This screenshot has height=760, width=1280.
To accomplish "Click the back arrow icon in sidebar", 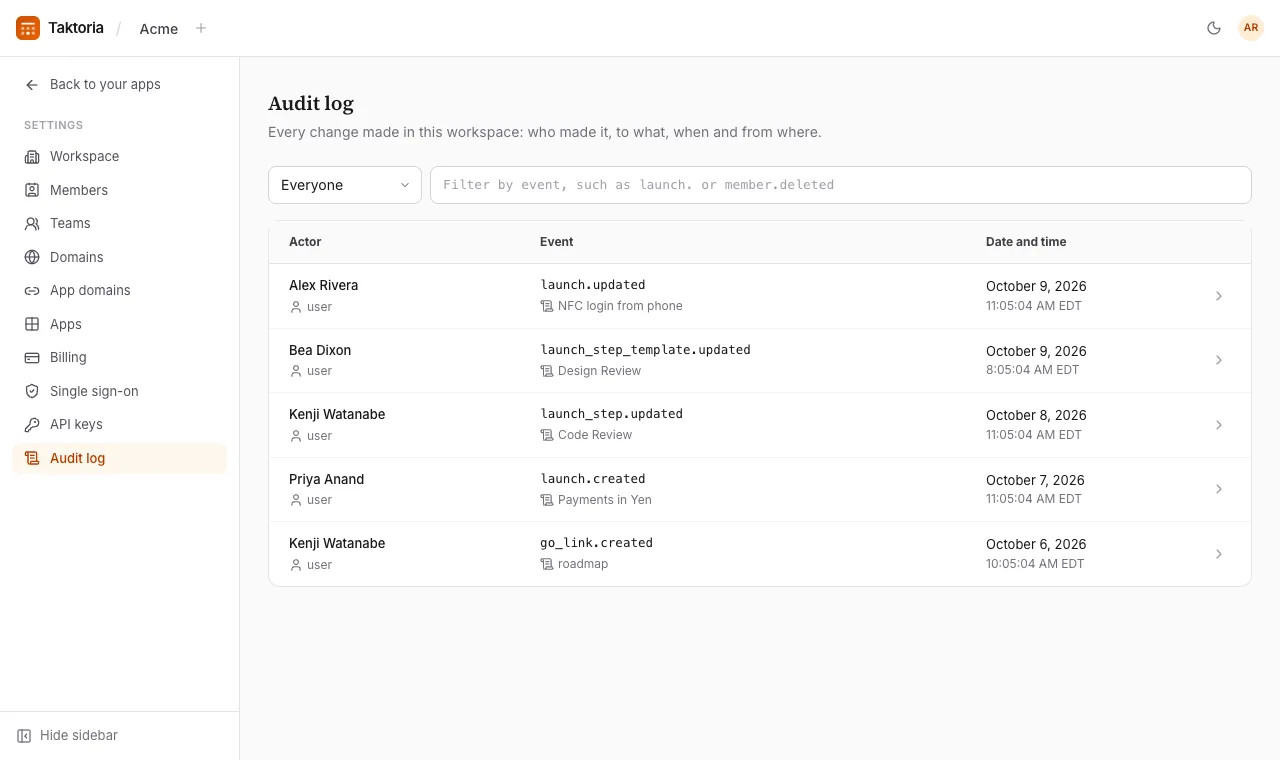I will (32, 85).
